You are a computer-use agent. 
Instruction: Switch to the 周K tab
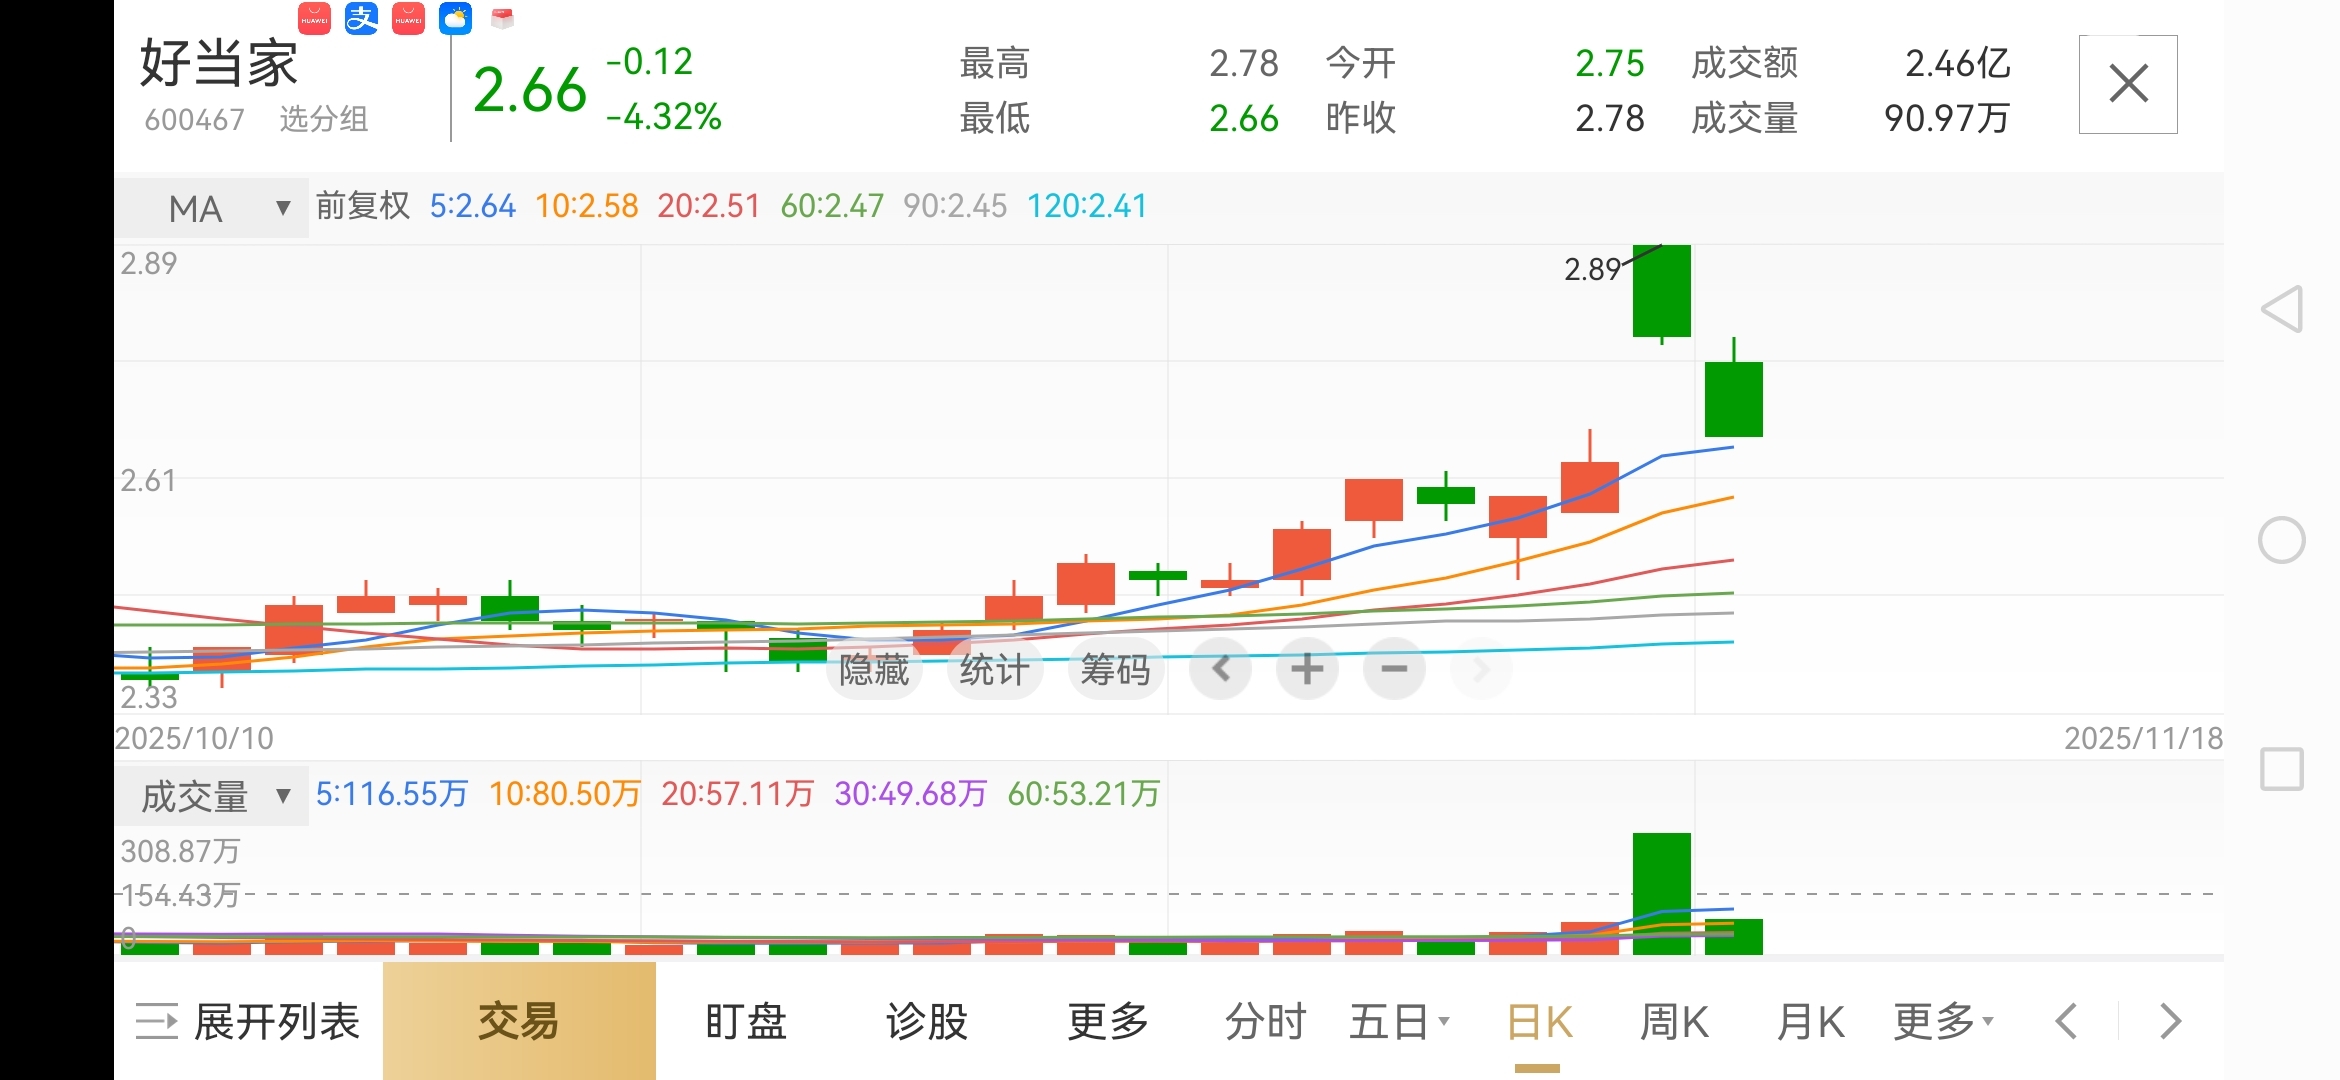click(x=1674, y=1022)
